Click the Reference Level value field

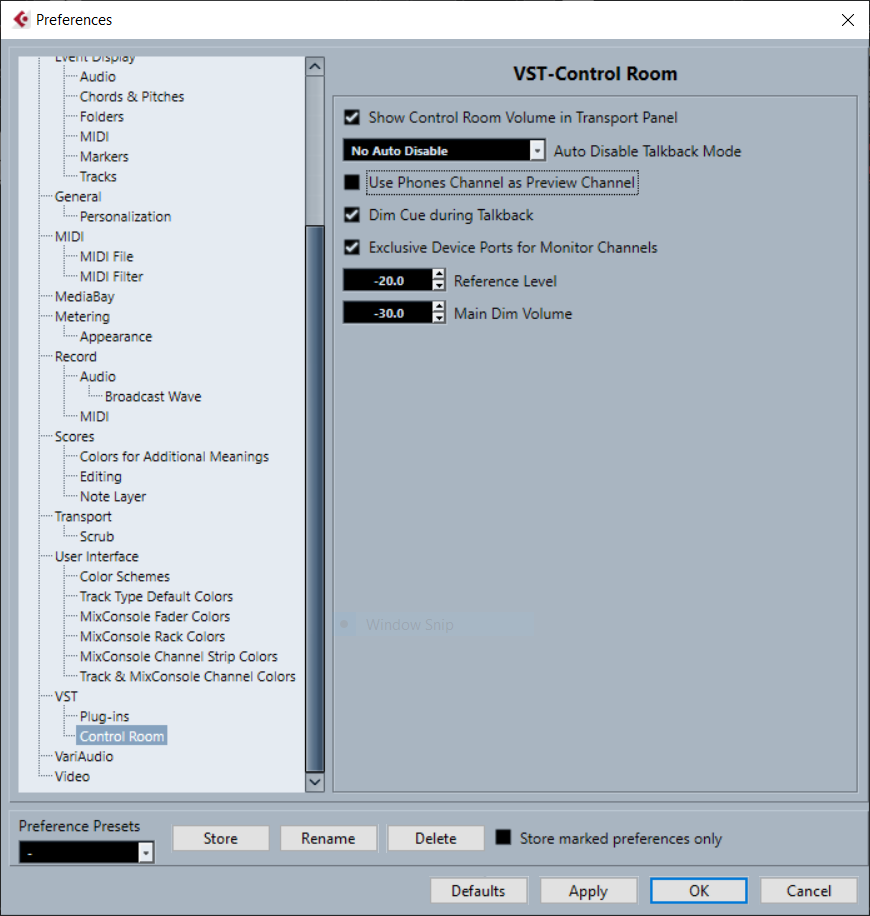point(388,280)
